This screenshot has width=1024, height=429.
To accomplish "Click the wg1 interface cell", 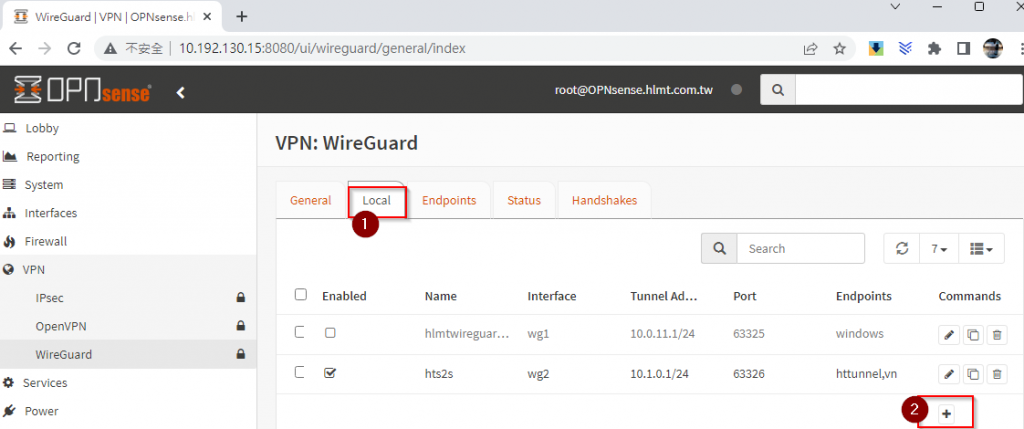I will coord(537,334).
